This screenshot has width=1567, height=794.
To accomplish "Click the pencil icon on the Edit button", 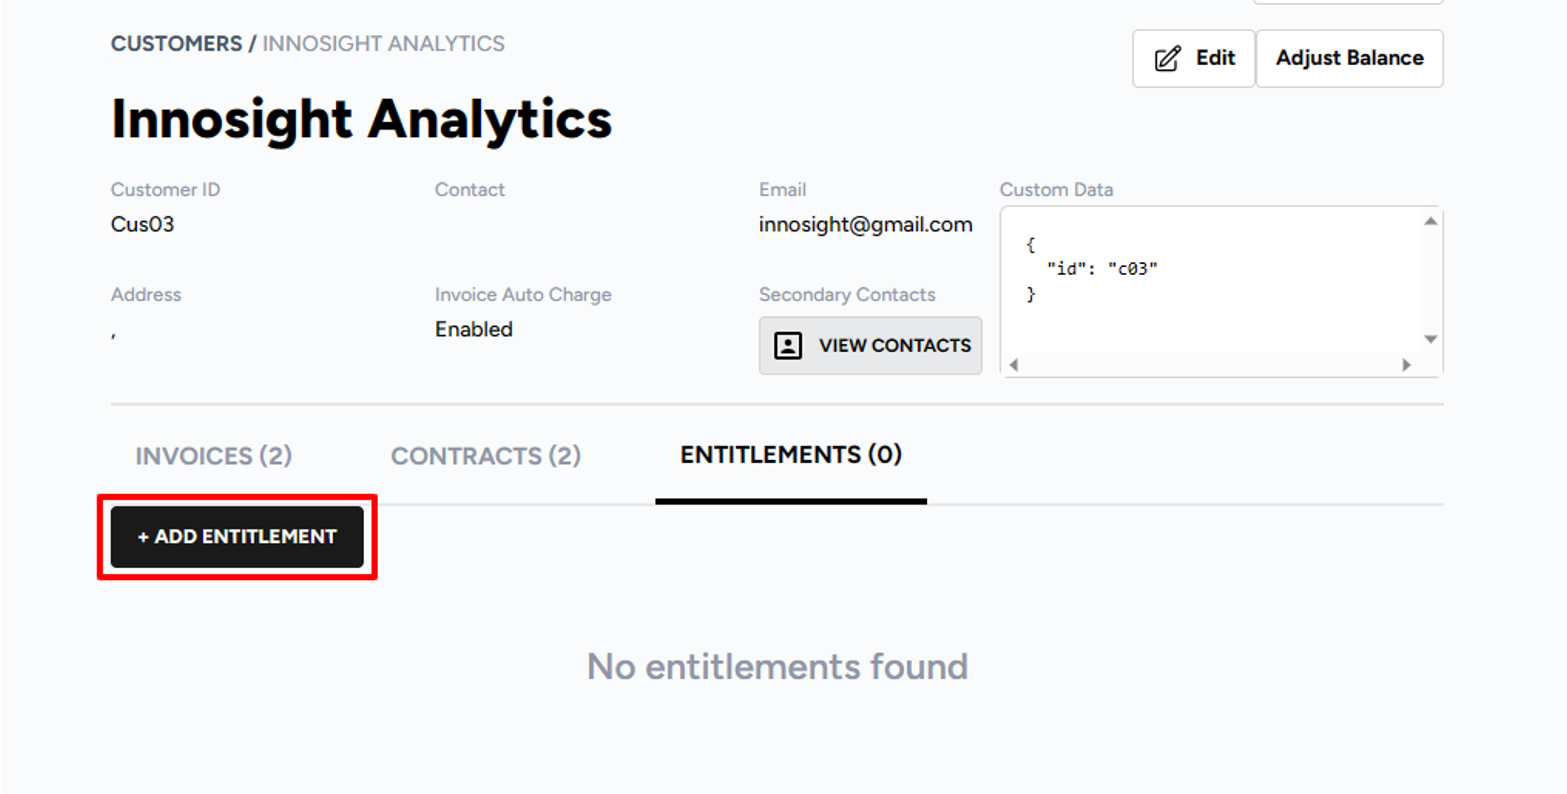I will pyautogui.click(x=1167, y=59).
